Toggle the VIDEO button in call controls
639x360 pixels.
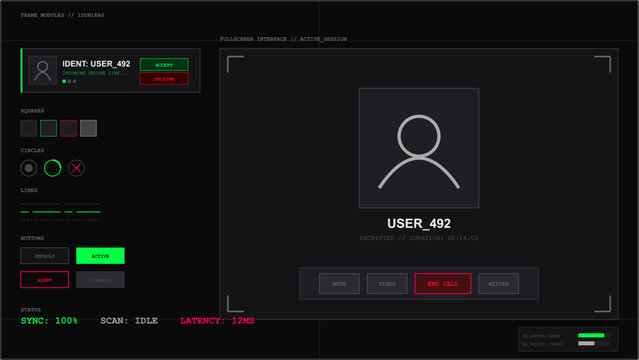click(x=387, y=283)
